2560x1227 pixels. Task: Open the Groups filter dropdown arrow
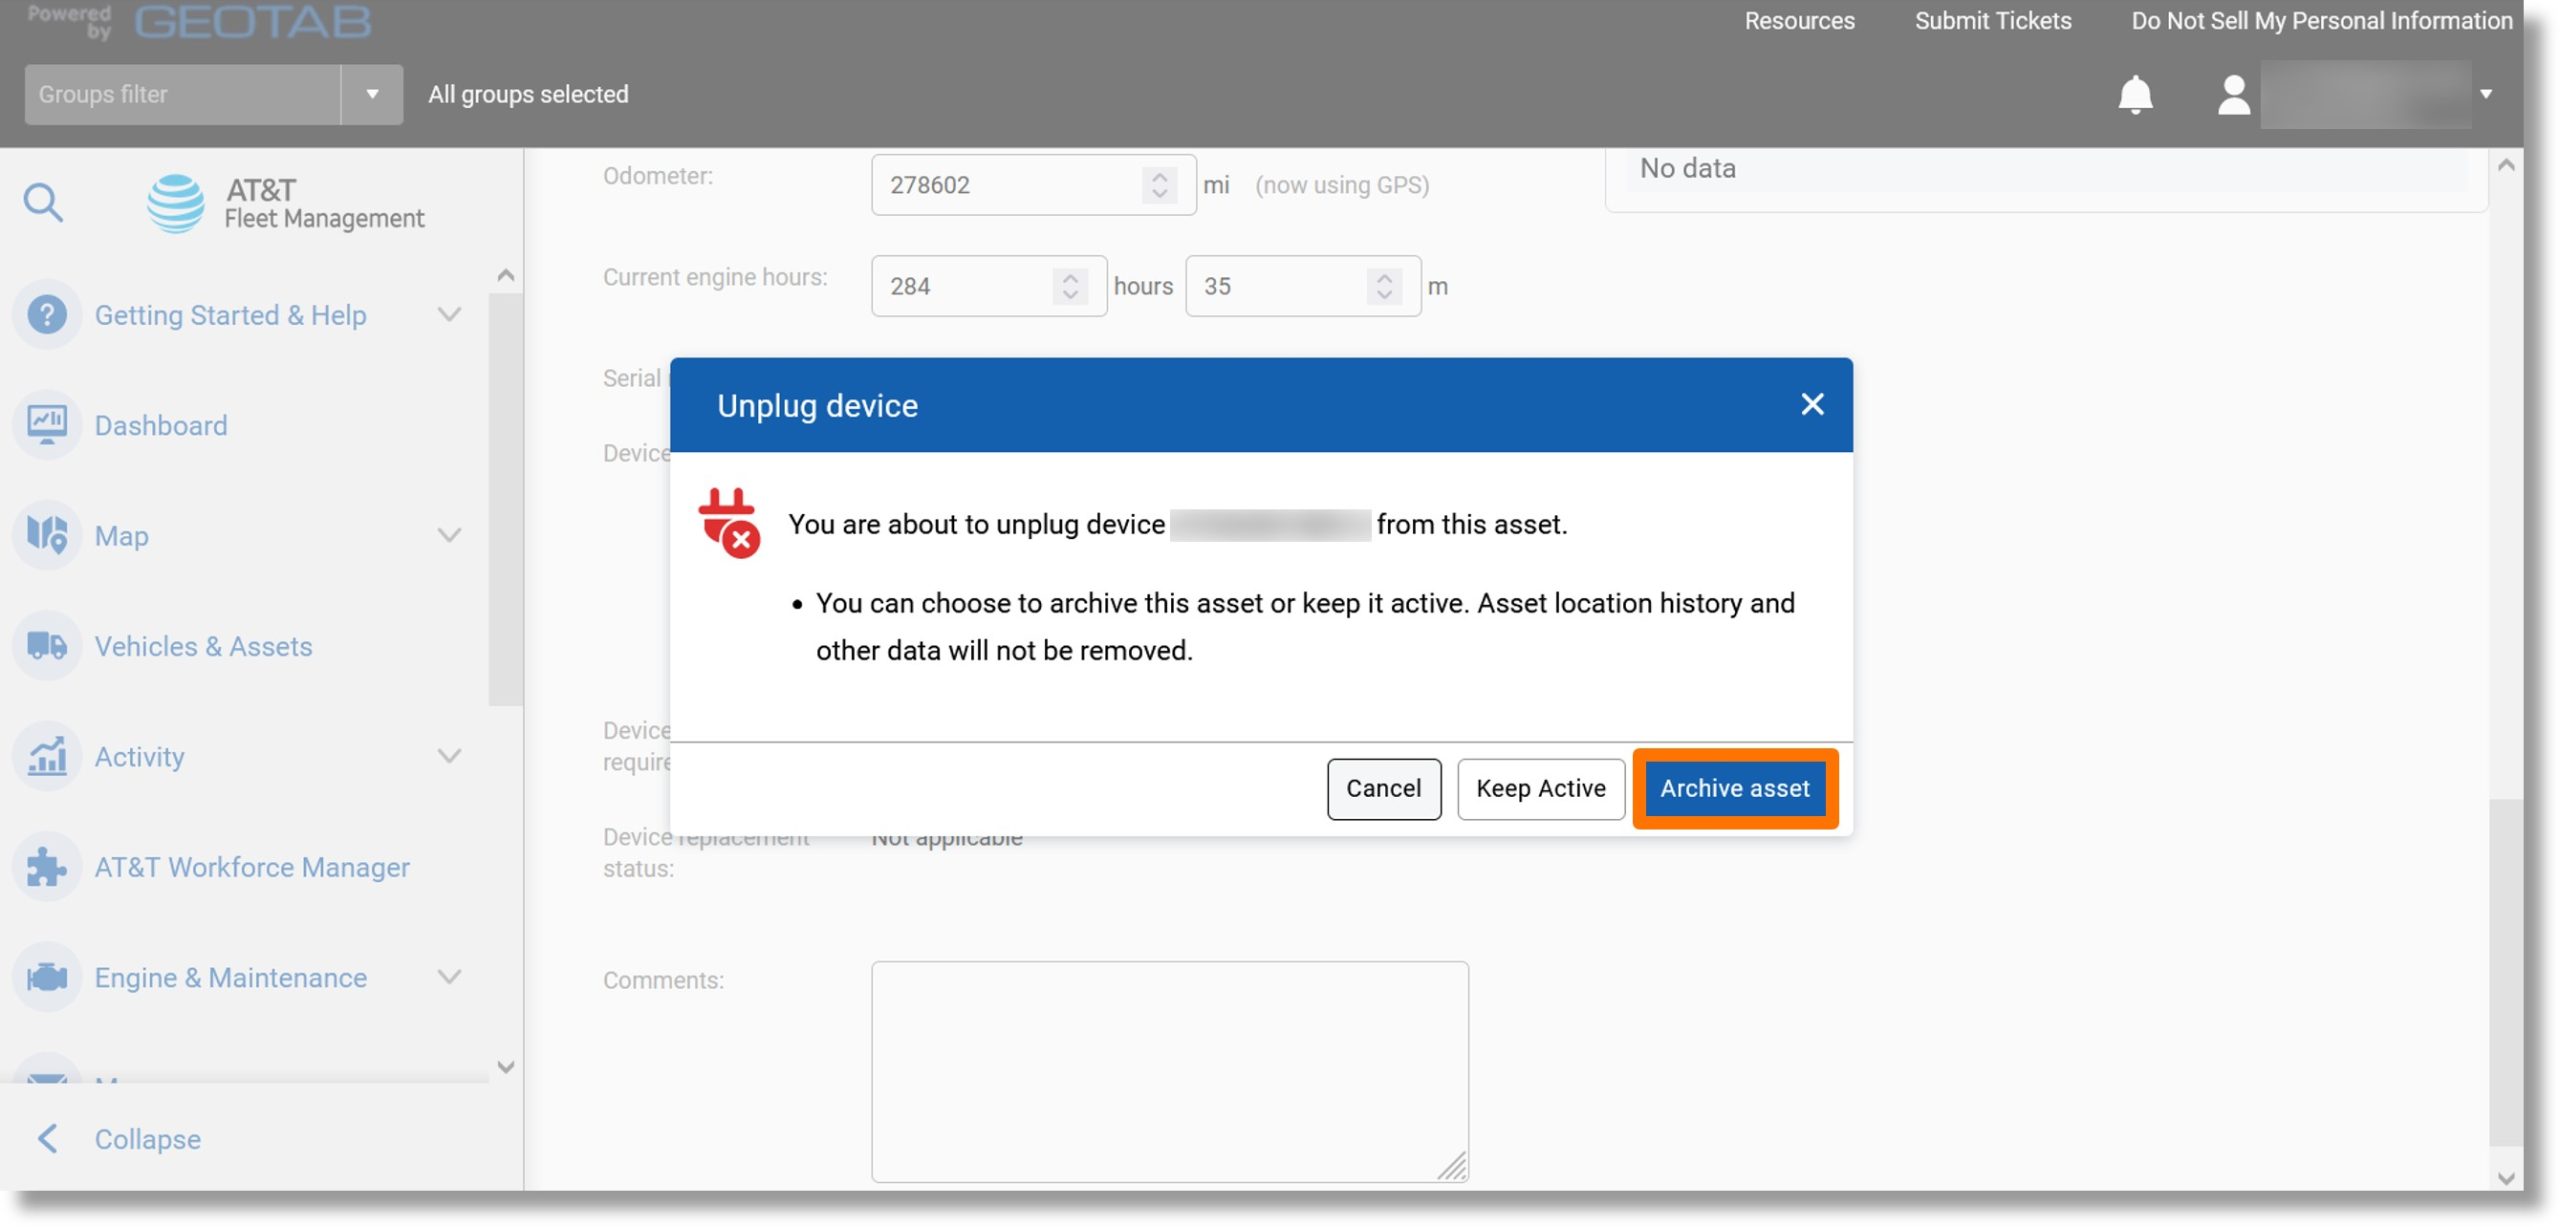tap(372, 95)
